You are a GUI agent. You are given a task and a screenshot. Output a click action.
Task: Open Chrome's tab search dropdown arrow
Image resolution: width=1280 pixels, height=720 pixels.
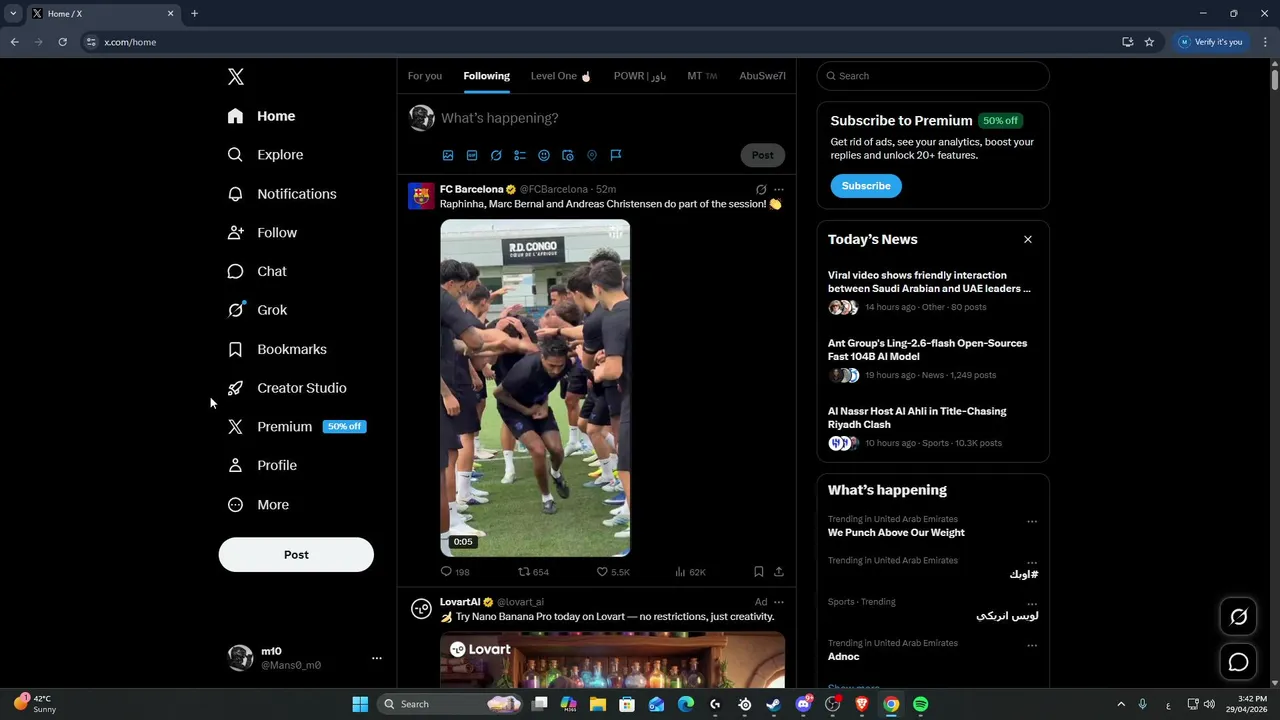click(13, 13)
